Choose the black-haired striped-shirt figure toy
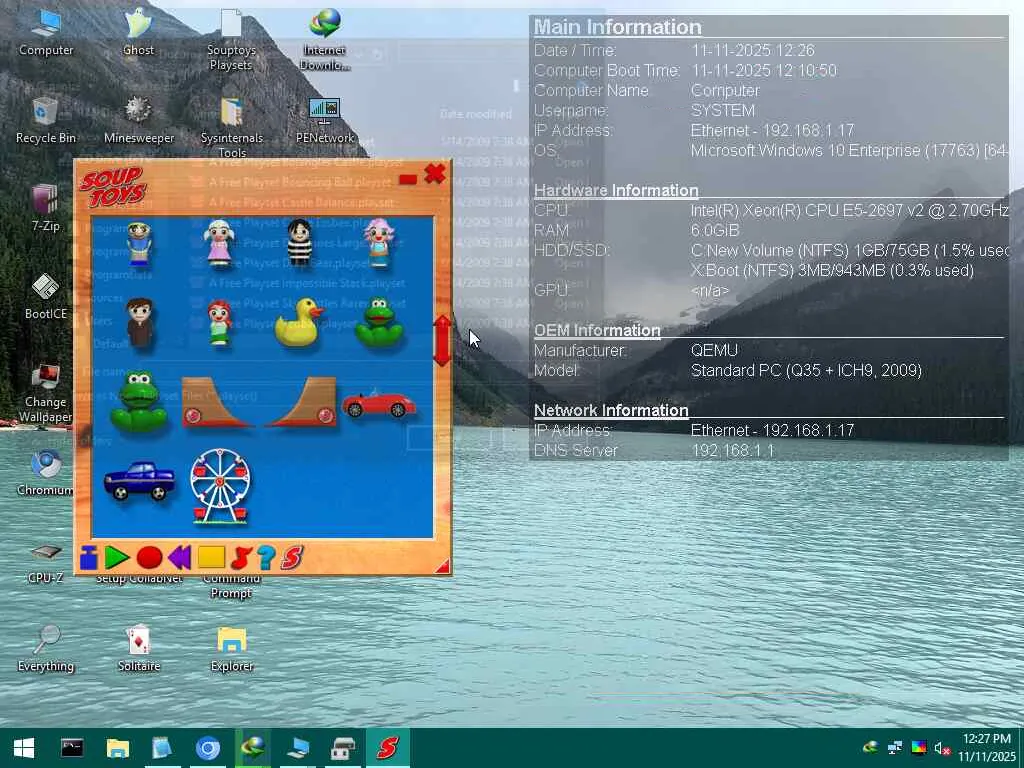 299,242
